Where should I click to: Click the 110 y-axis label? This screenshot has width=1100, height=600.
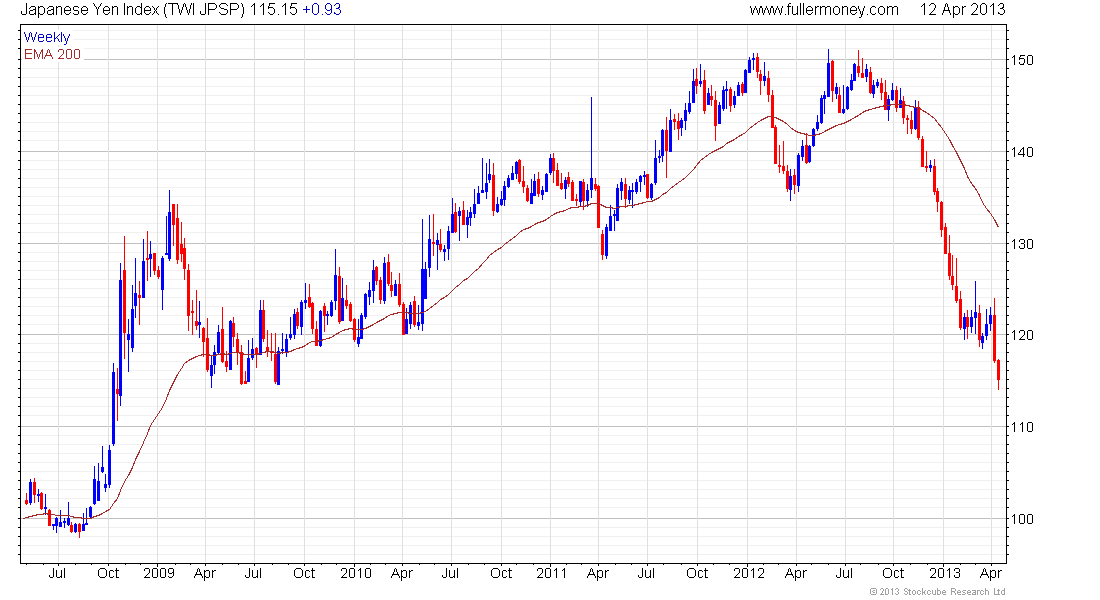point(1022,427)
